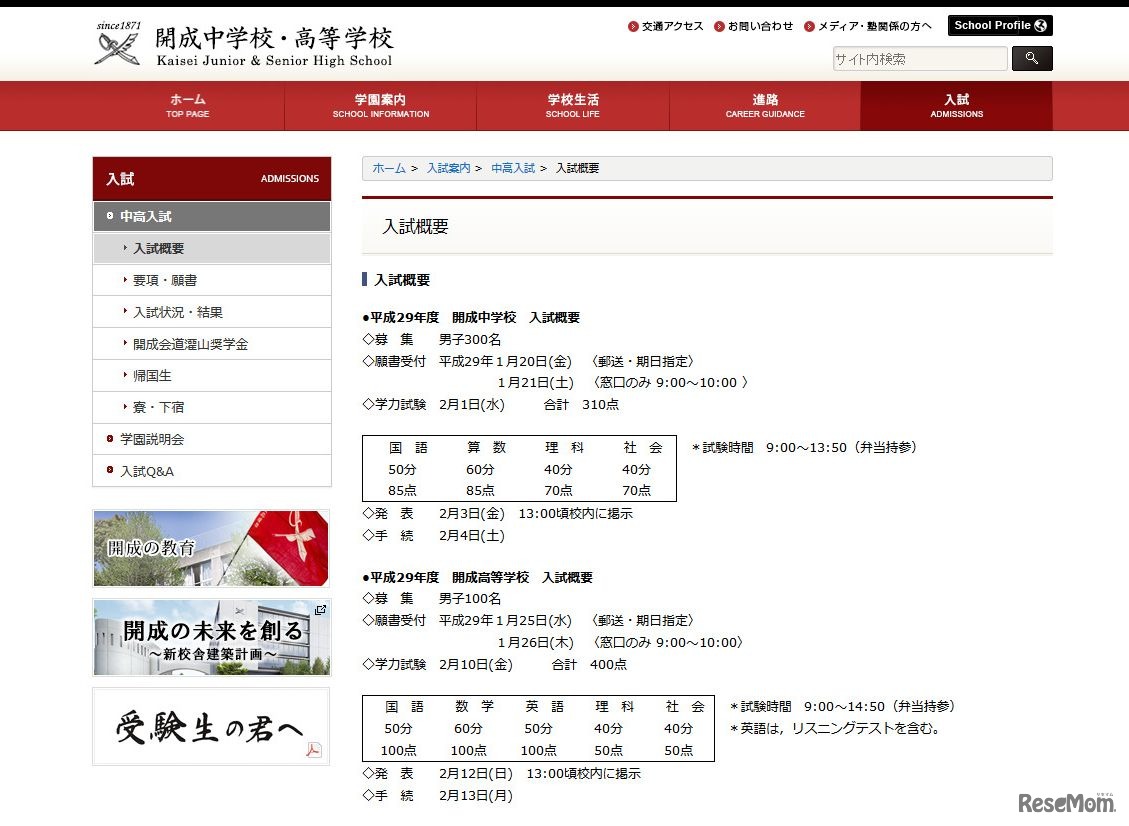Select 入試概要 in the sidebar

coord(212,248)
